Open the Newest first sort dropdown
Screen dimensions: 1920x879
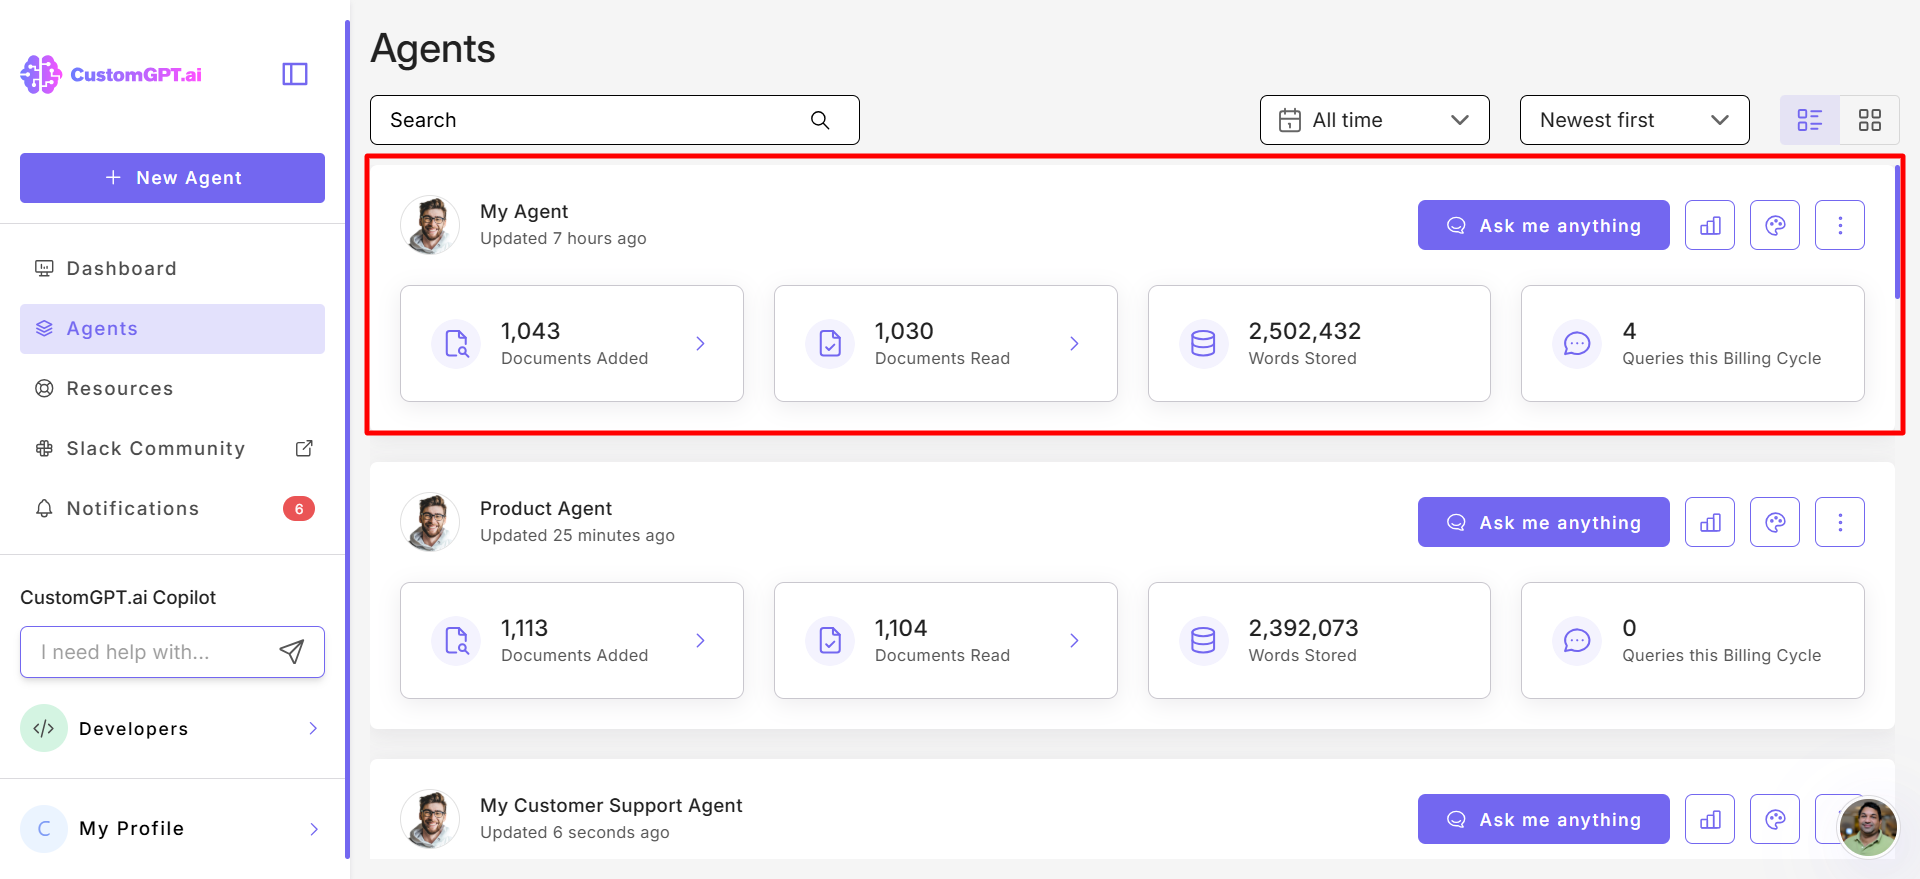pyautogui.click(x=1635, y=120)
